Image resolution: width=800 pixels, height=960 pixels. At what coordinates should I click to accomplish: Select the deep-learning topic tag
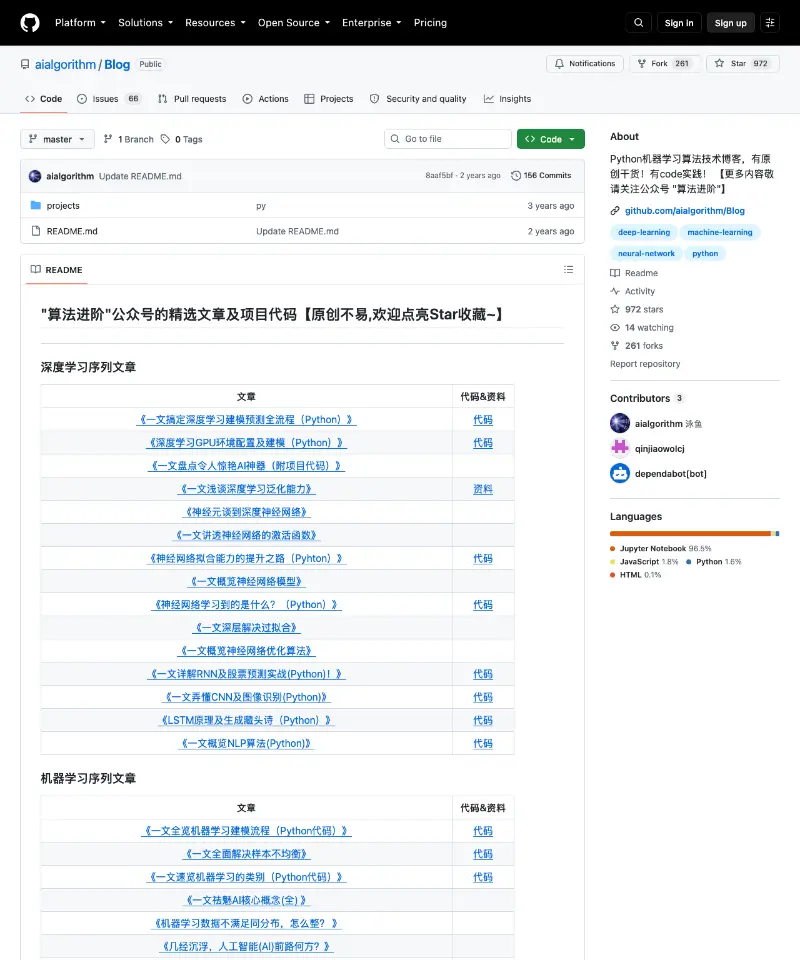tap(644, 232)
